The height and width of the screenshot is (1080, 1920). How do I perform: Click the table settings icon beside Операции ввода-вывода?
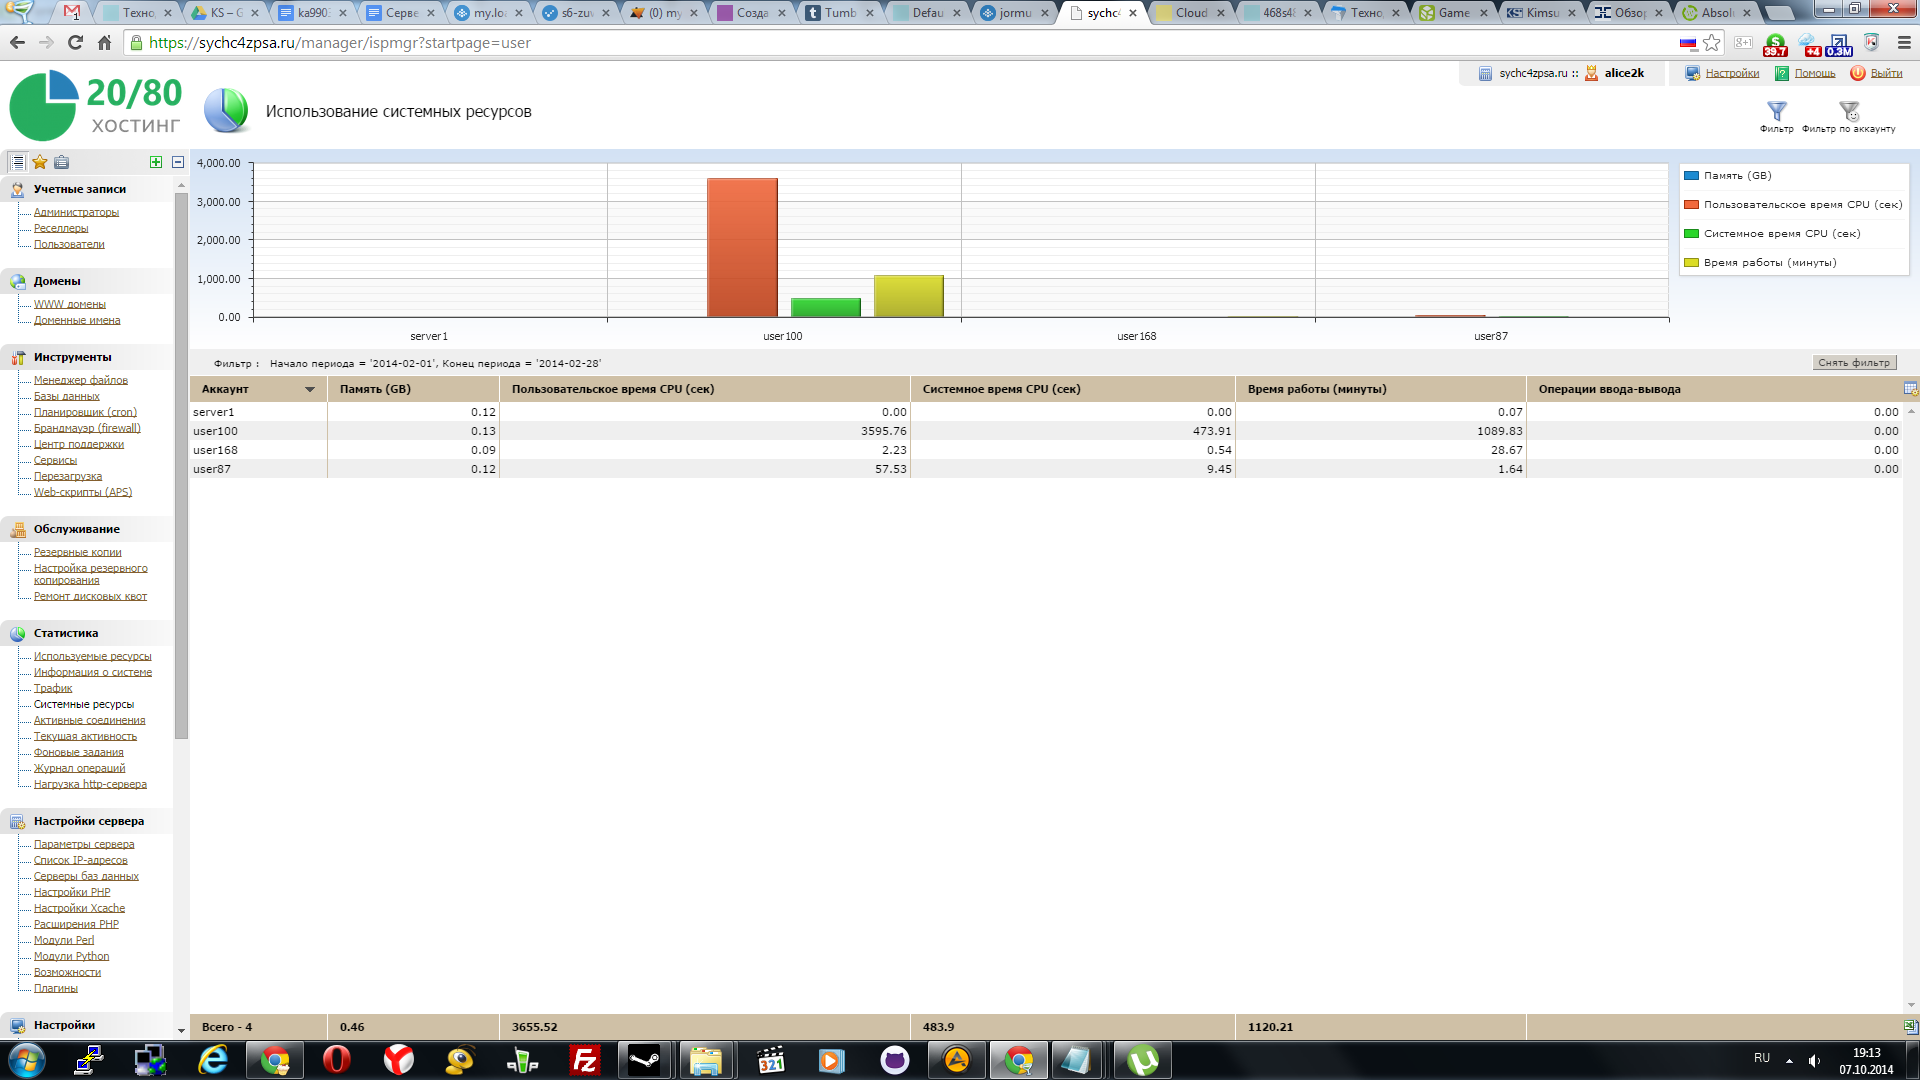[1910, 389]
